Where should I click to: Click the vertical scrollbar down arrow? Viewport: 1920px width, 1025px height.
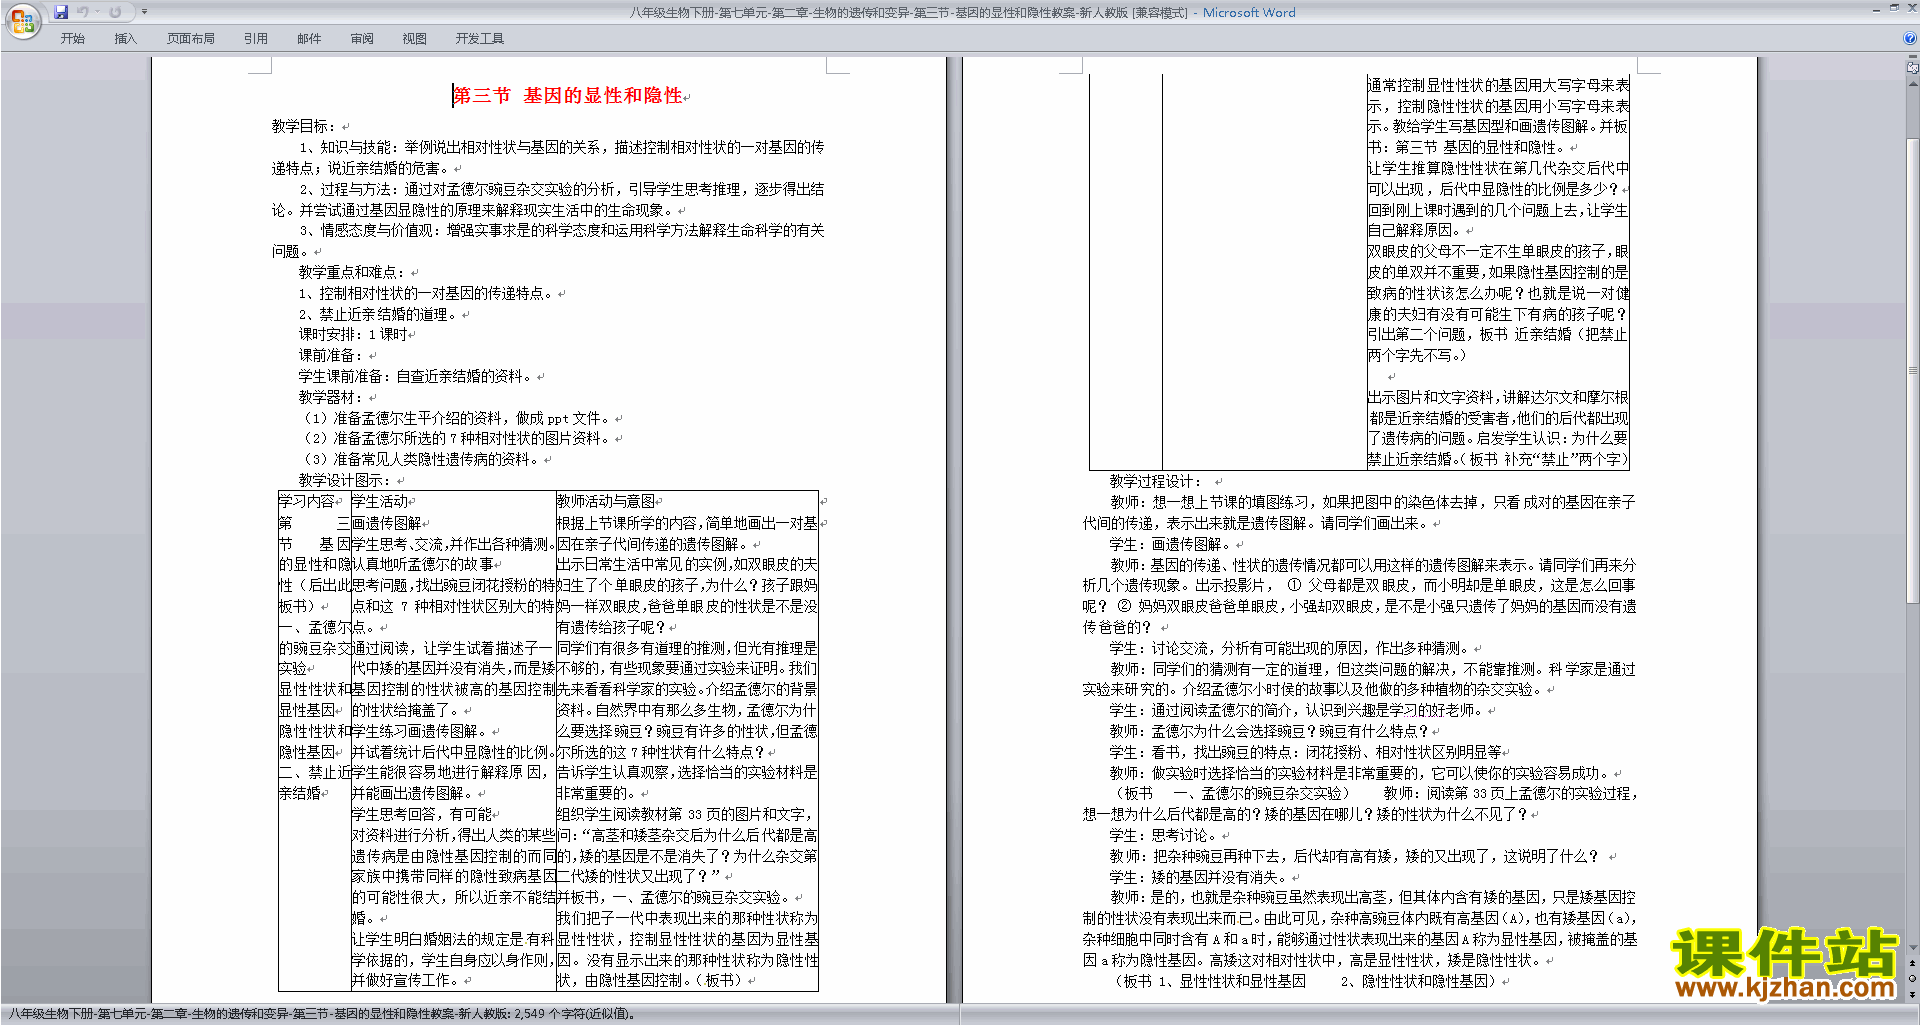click(1913, 948)
